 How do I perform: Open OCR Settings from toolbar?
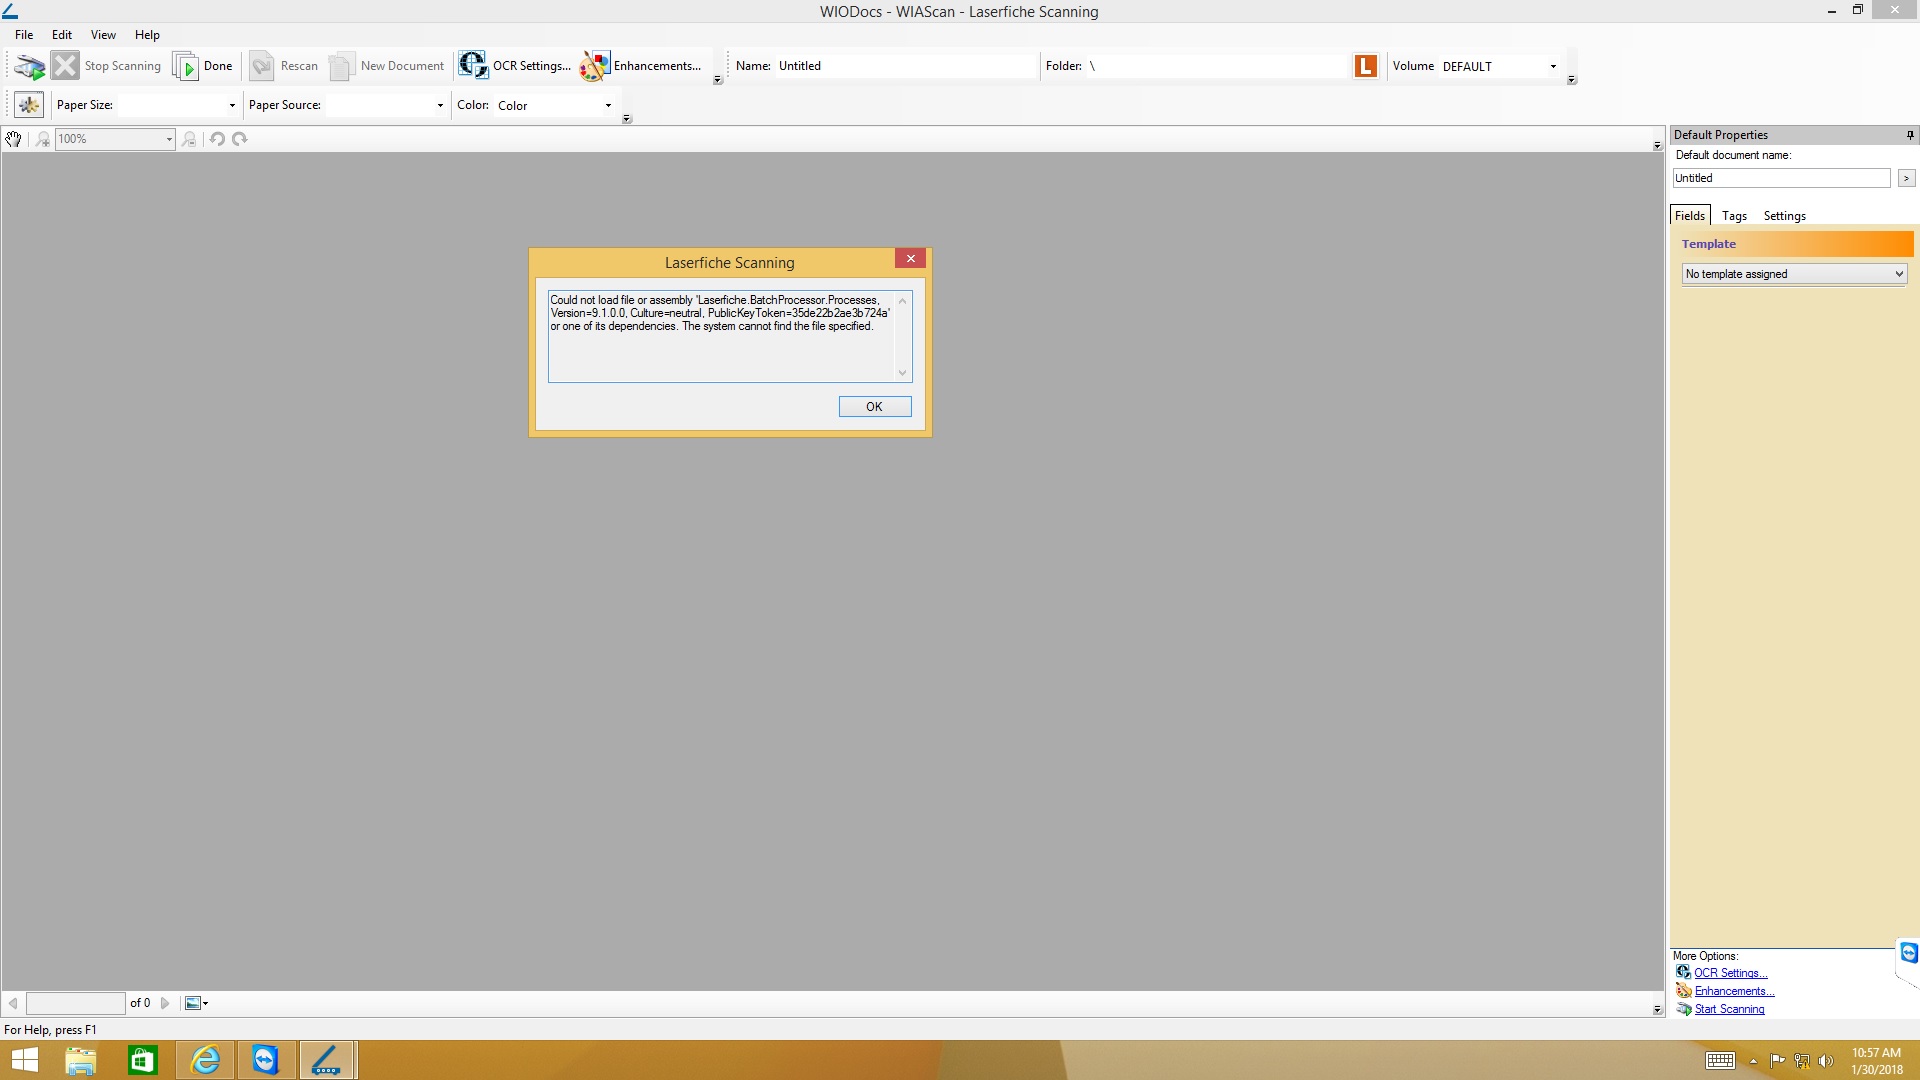[x=515, y=66]
